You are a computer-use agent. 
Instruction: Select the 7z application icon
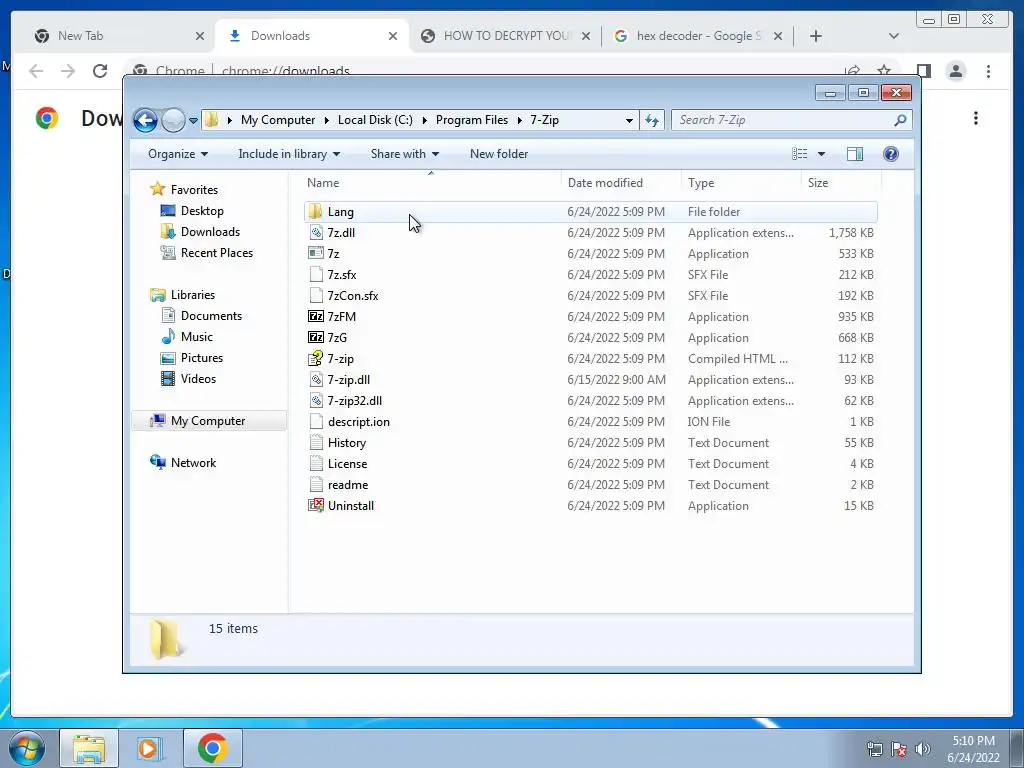click(x=316, y=253)
